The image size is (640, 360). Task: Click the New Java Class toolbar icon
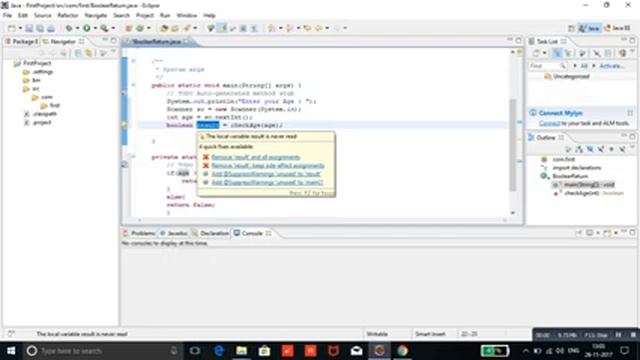click(x=140, y=28)
